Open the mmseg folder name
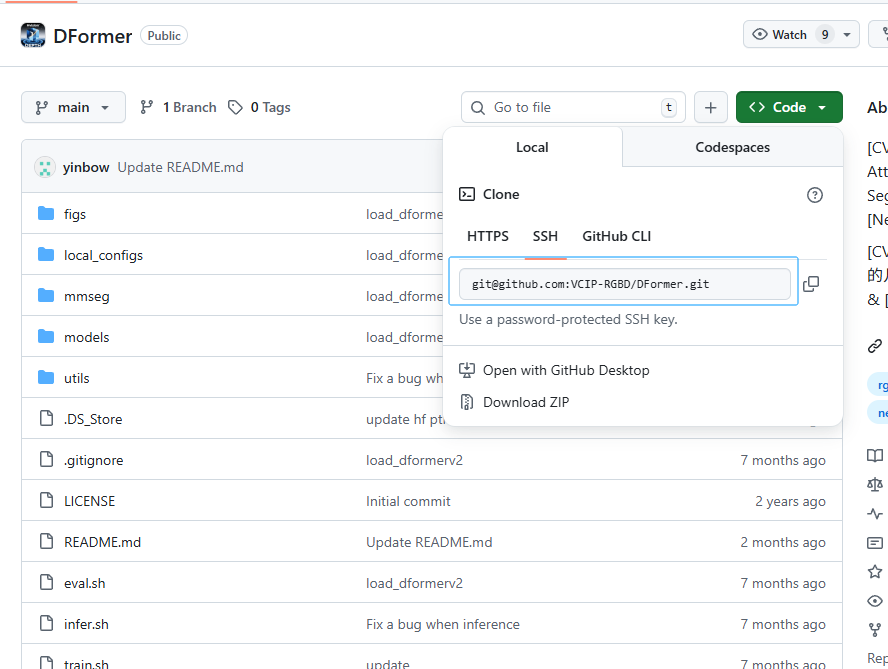The height and width of the screenshot is (669, 888). pos(87,296)
